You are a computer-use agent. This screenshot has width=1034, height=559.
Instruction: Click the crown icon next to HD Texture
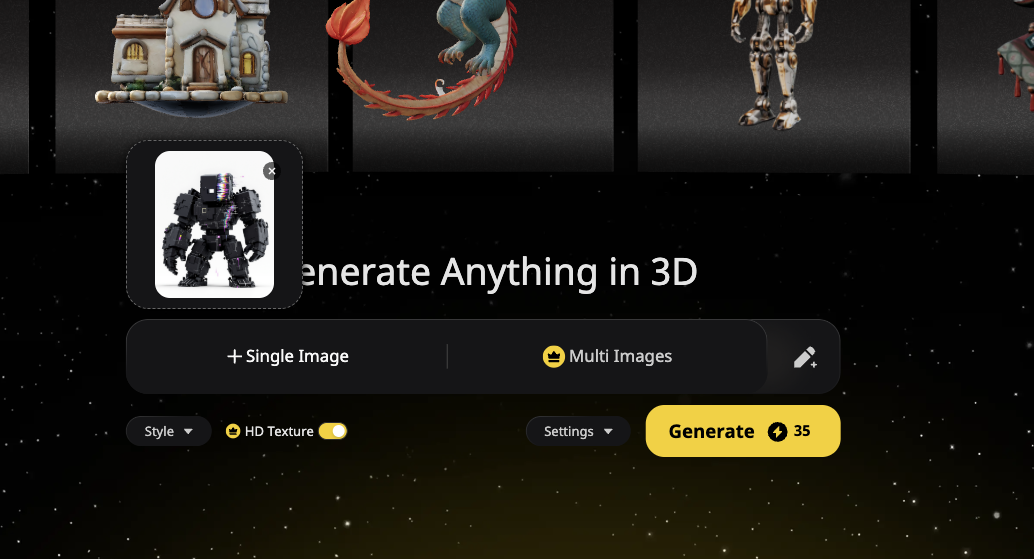tap(233, 431)
